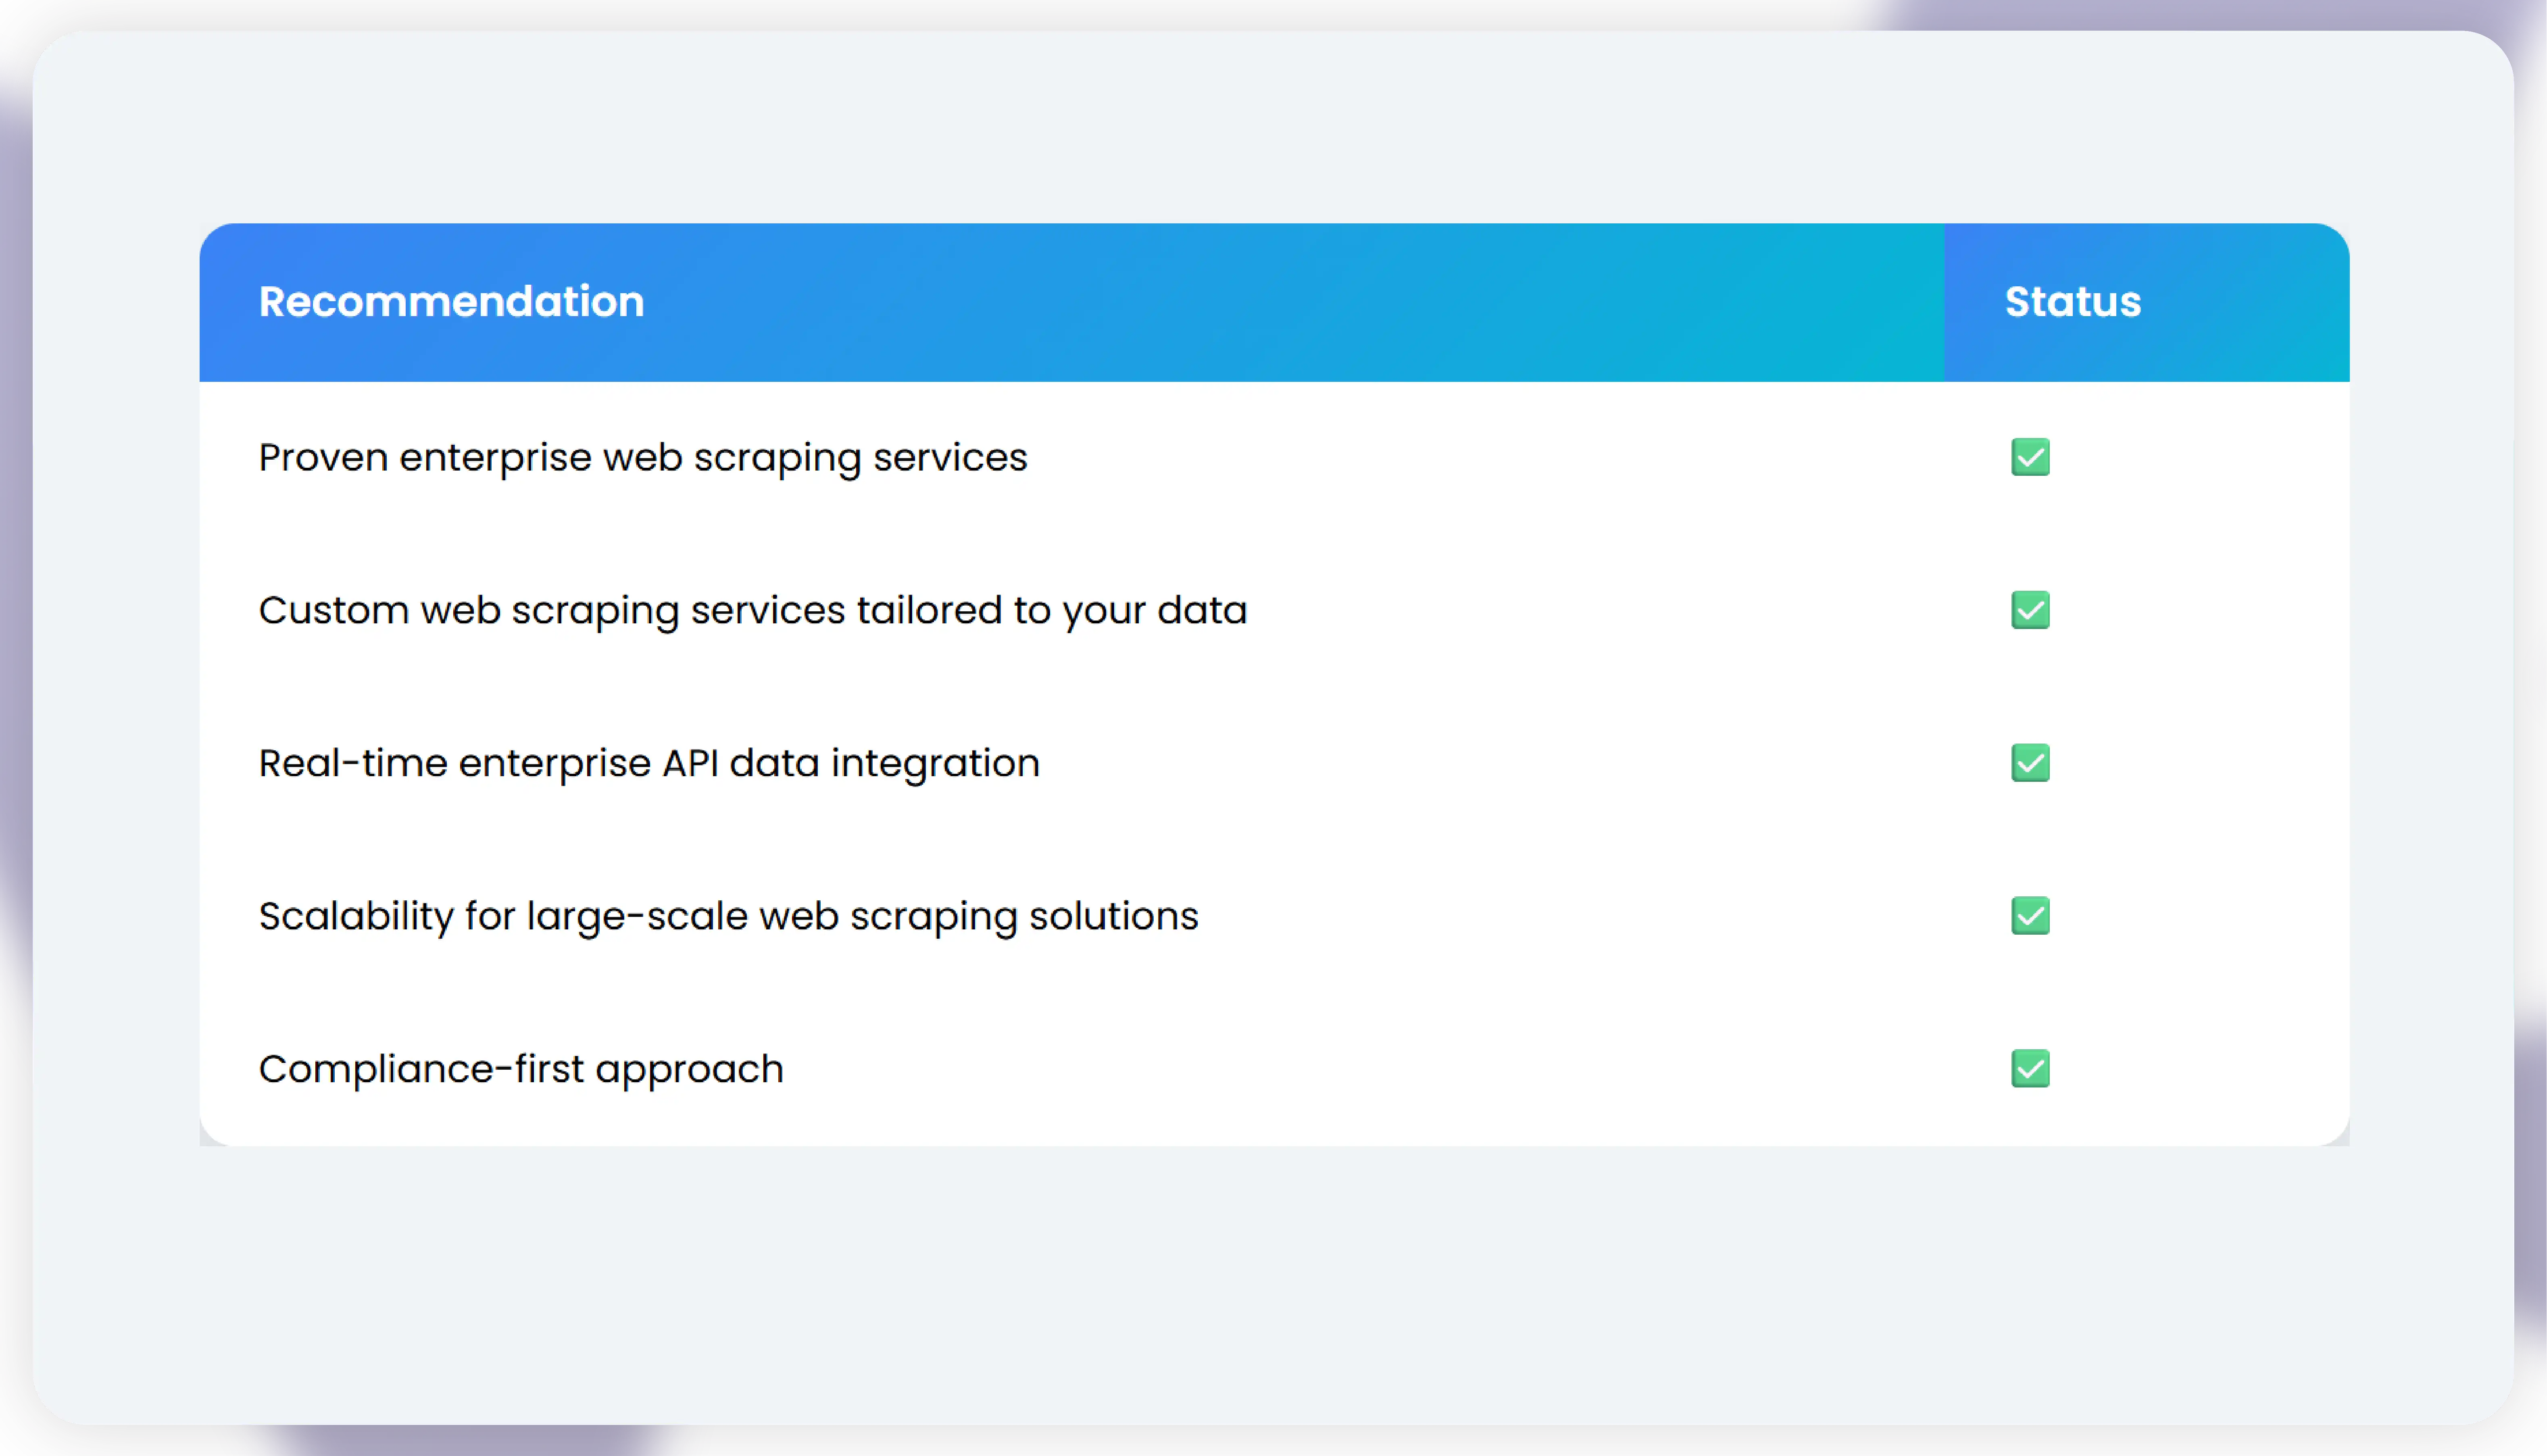This screenshot has width=2547, height=1456.
Task: Click the word "Custom" in the second row
Action: [x=333, y=611]
